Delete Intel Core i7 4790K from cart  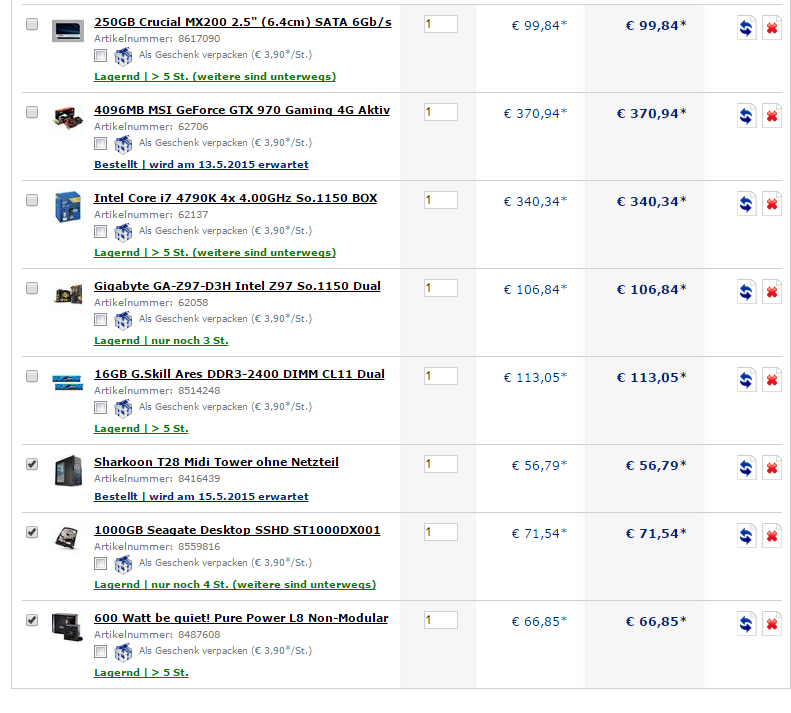click(772, 204)
